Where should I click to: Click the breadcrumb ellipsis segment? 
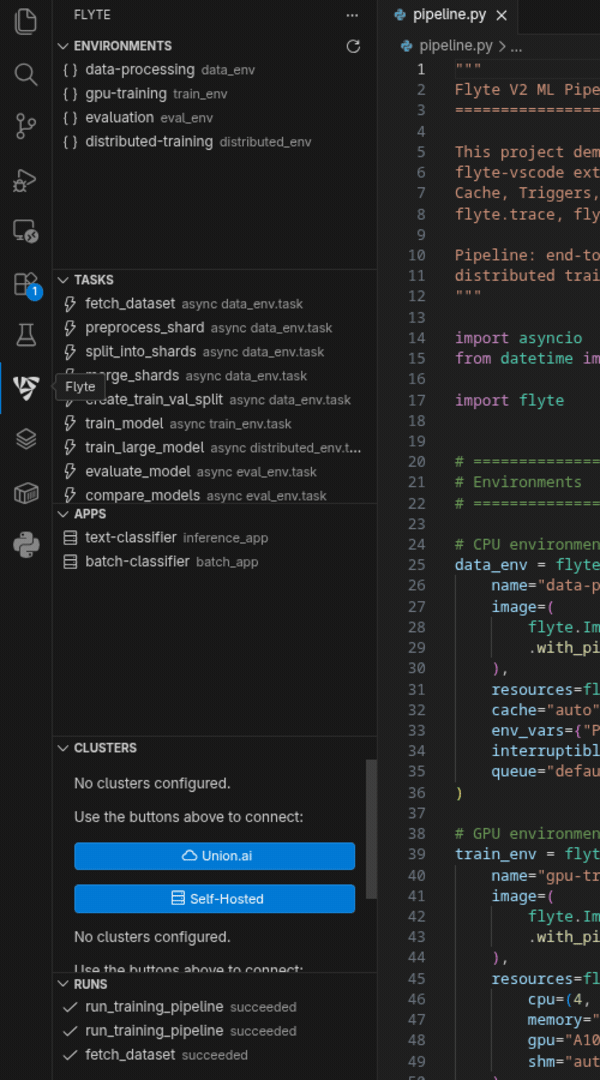pos(517,47)
